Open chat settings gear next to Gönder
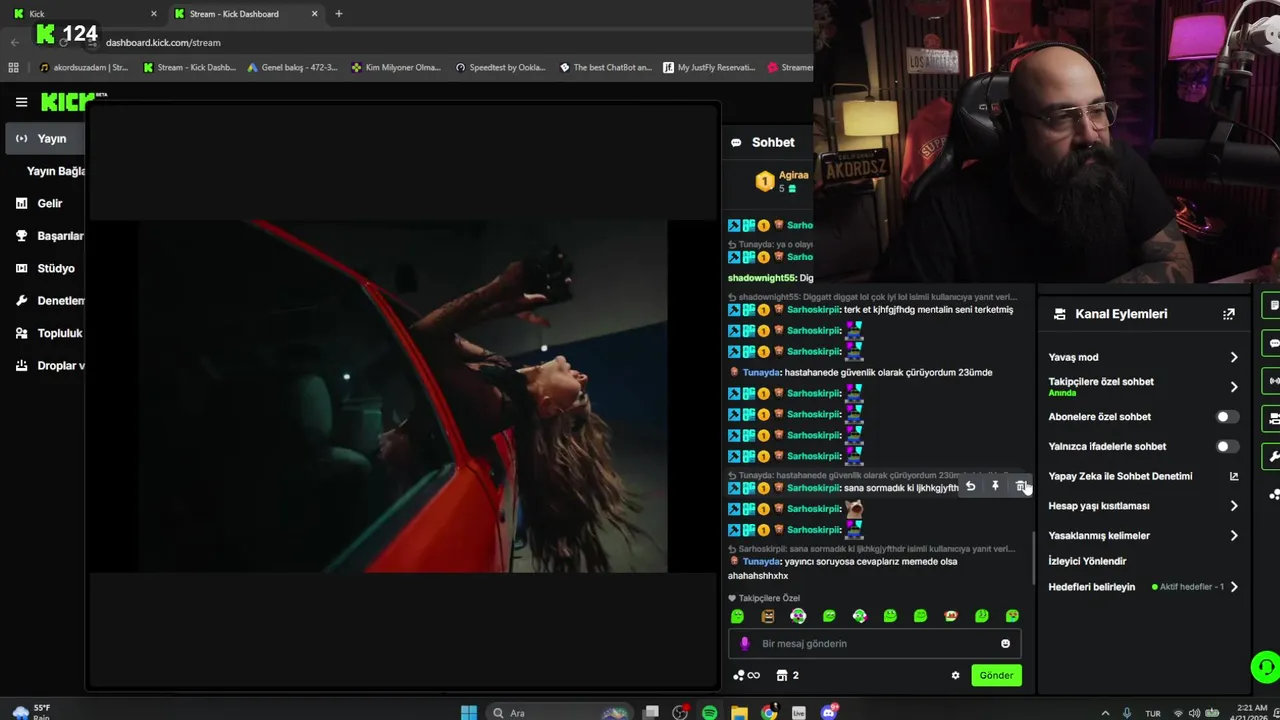This screenshot has width=1280, height=720. coord(955,676)
